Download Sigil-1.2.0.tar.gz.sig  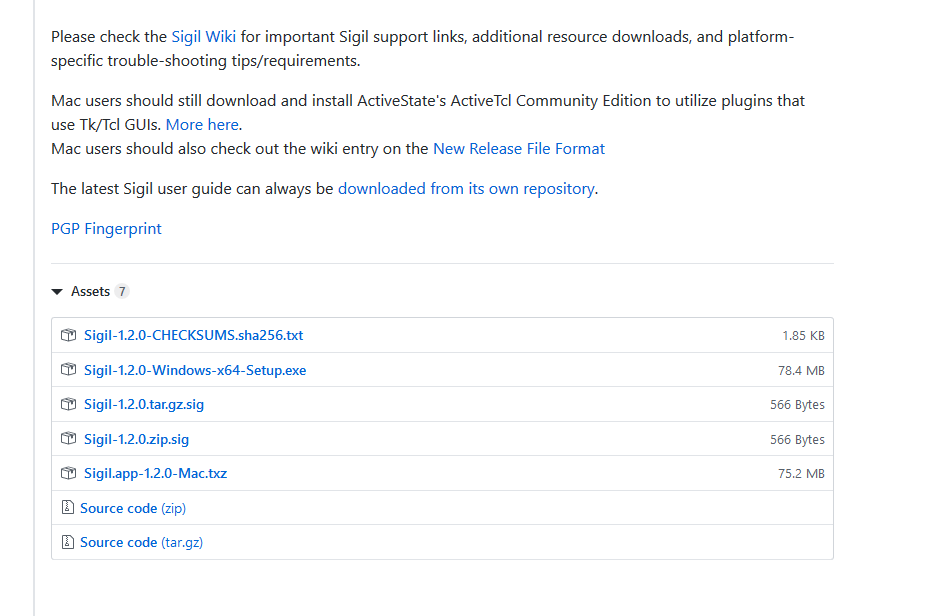[x=144, y=404]
